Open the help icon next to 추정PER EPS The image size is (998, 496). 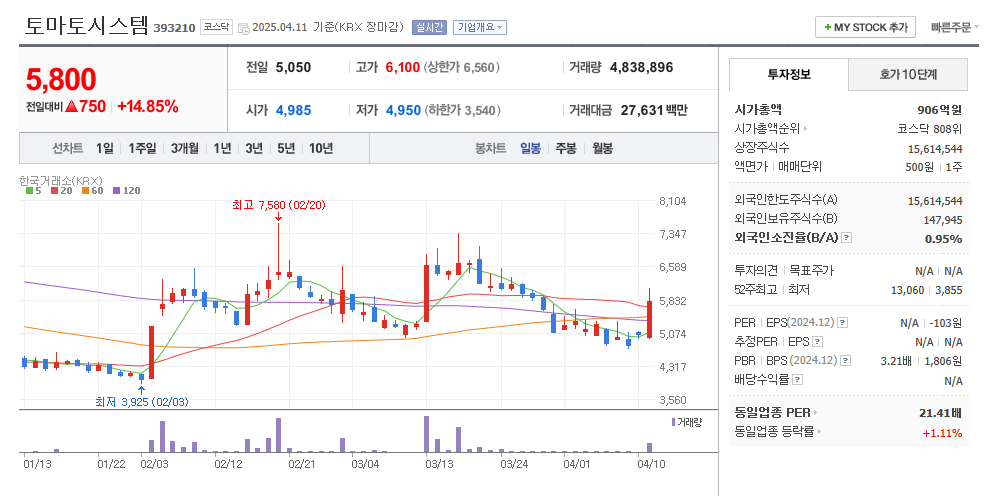tap(818, 342)
